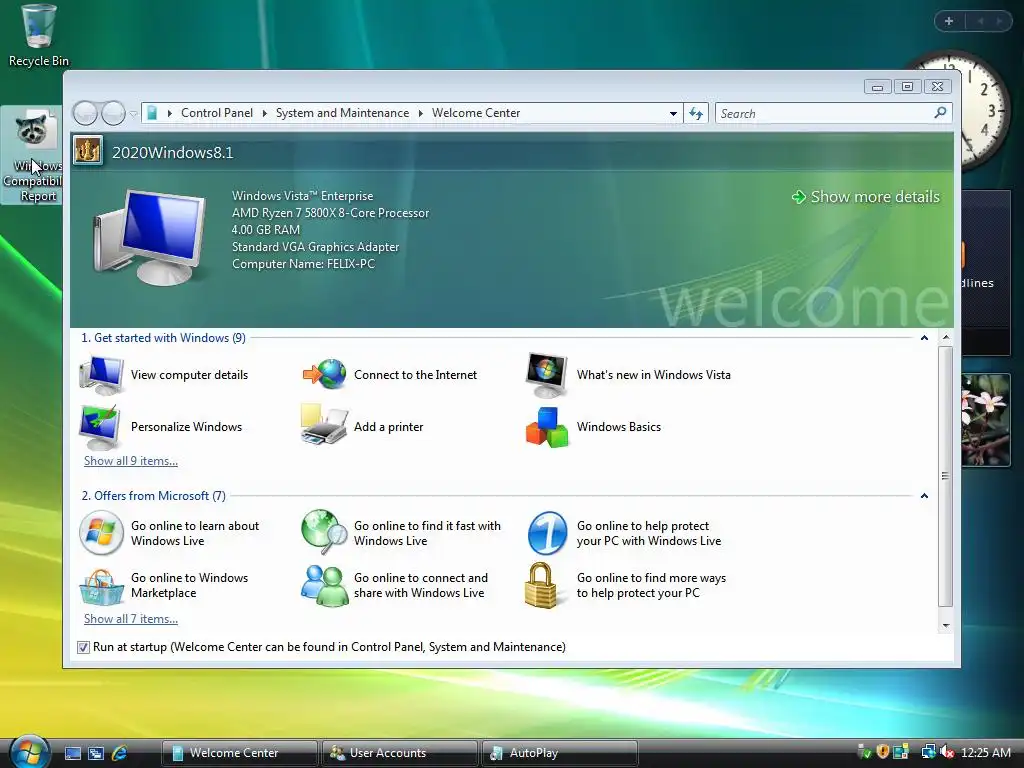Click the muted volume tray icon
The image size is (1024, 768).
point(947,752)
